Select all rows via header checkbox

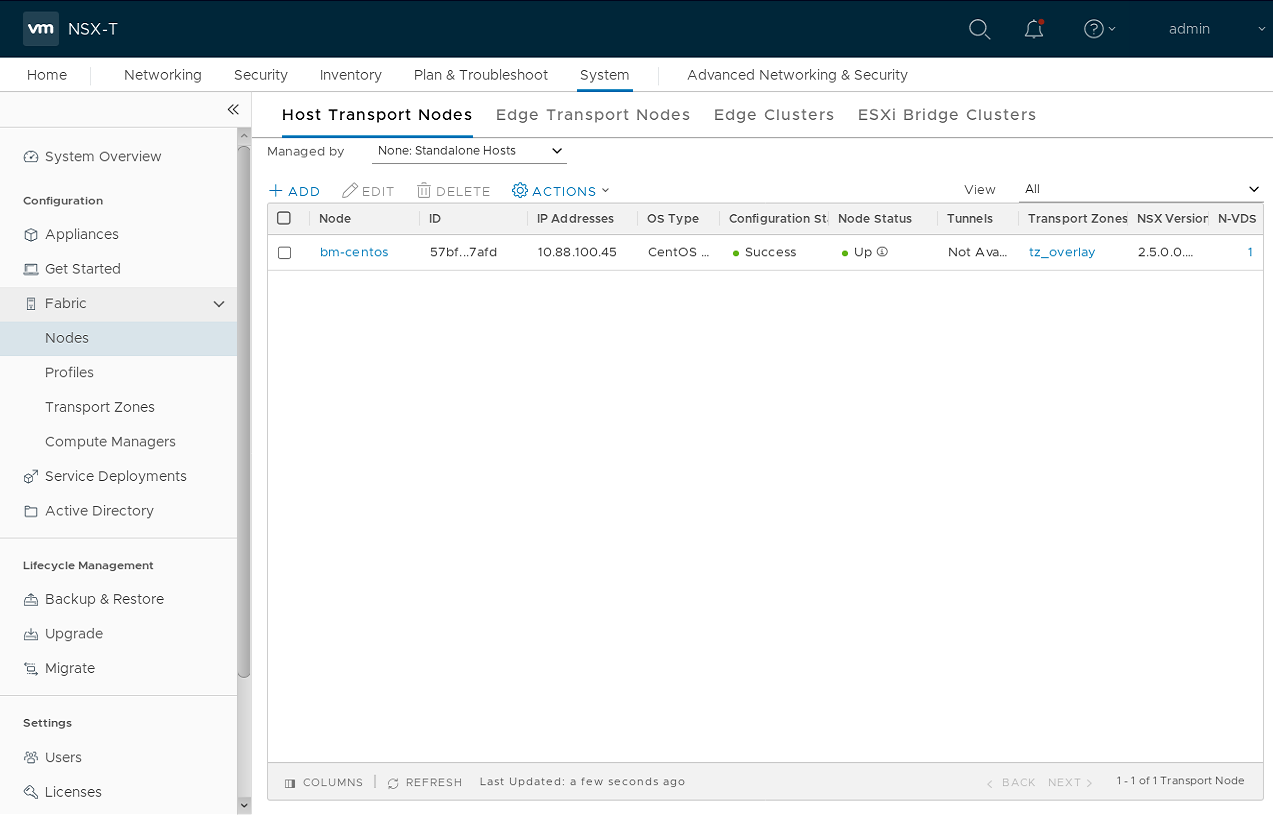click(284, 218)
